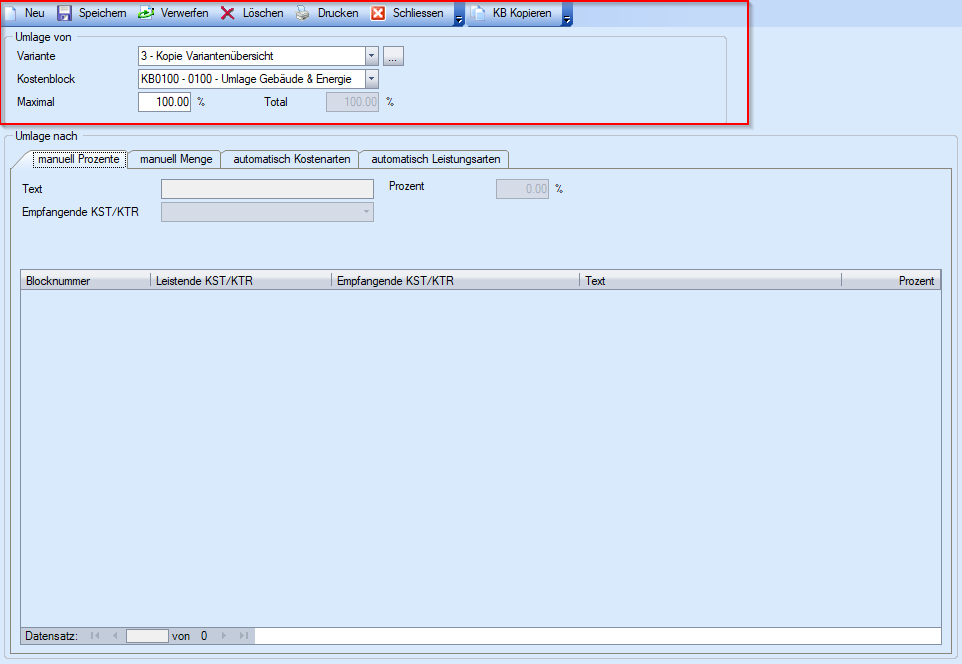Click the Speichern floppy disk icon
Image resolution: width=962 pixels, height=664 pixels.
(64, 13)
